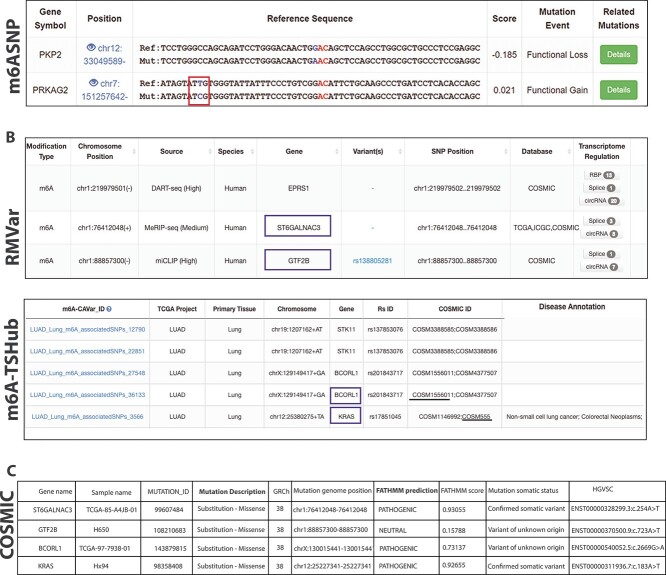Open the rs138805281 variant link

coord(372,261)
